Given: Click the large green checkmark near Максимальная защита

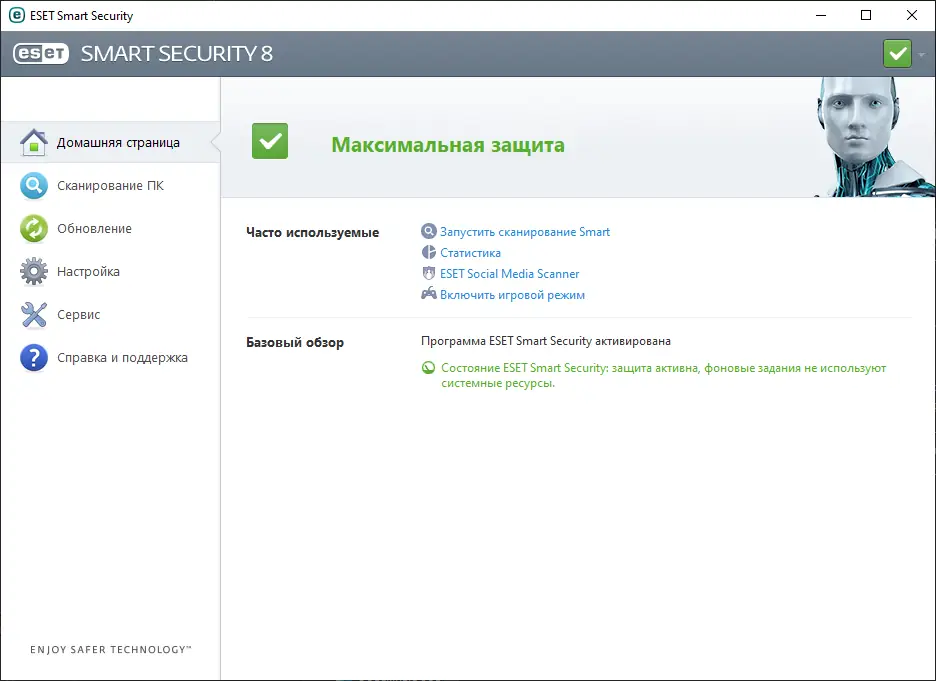Looking at the screenshot, I should 269,141.
